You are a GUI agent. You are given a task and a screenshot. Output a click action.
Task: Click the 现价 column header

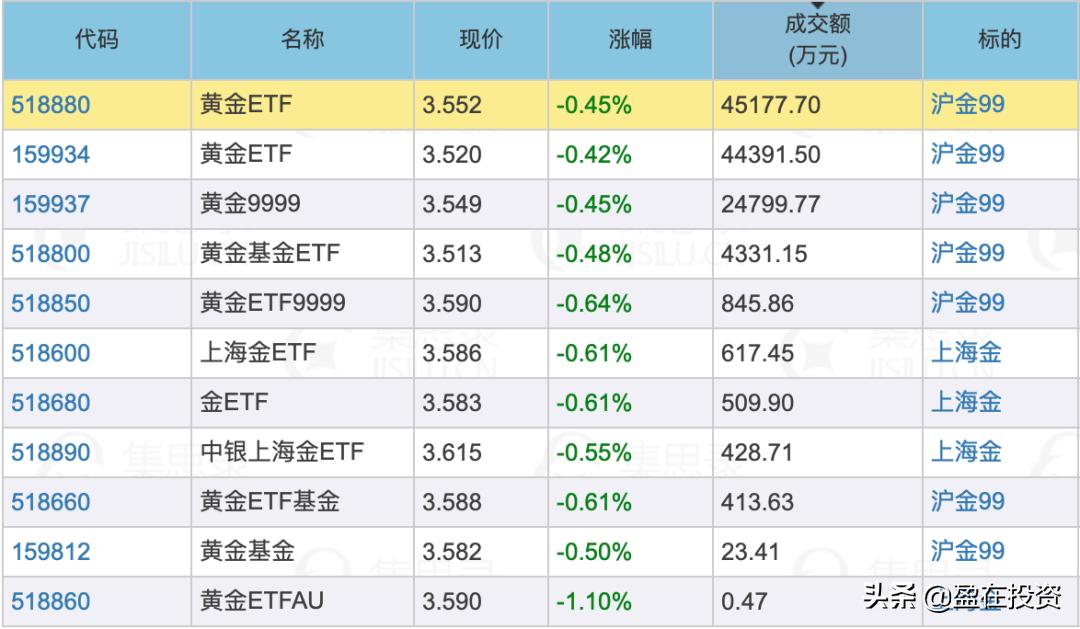coord(481,40)
